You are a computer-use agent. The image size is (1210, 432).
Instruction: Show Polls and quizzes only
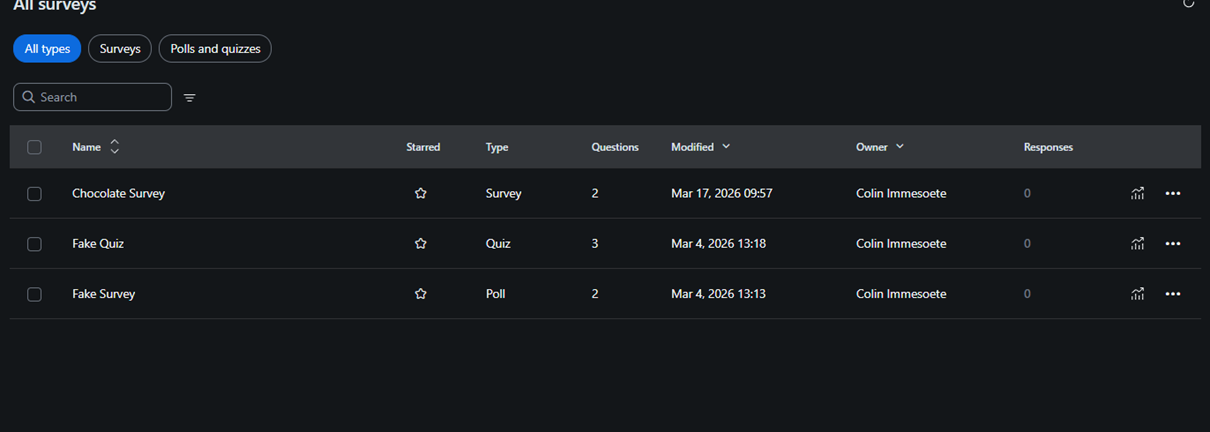pyautogui.click(x=215, y=49)
